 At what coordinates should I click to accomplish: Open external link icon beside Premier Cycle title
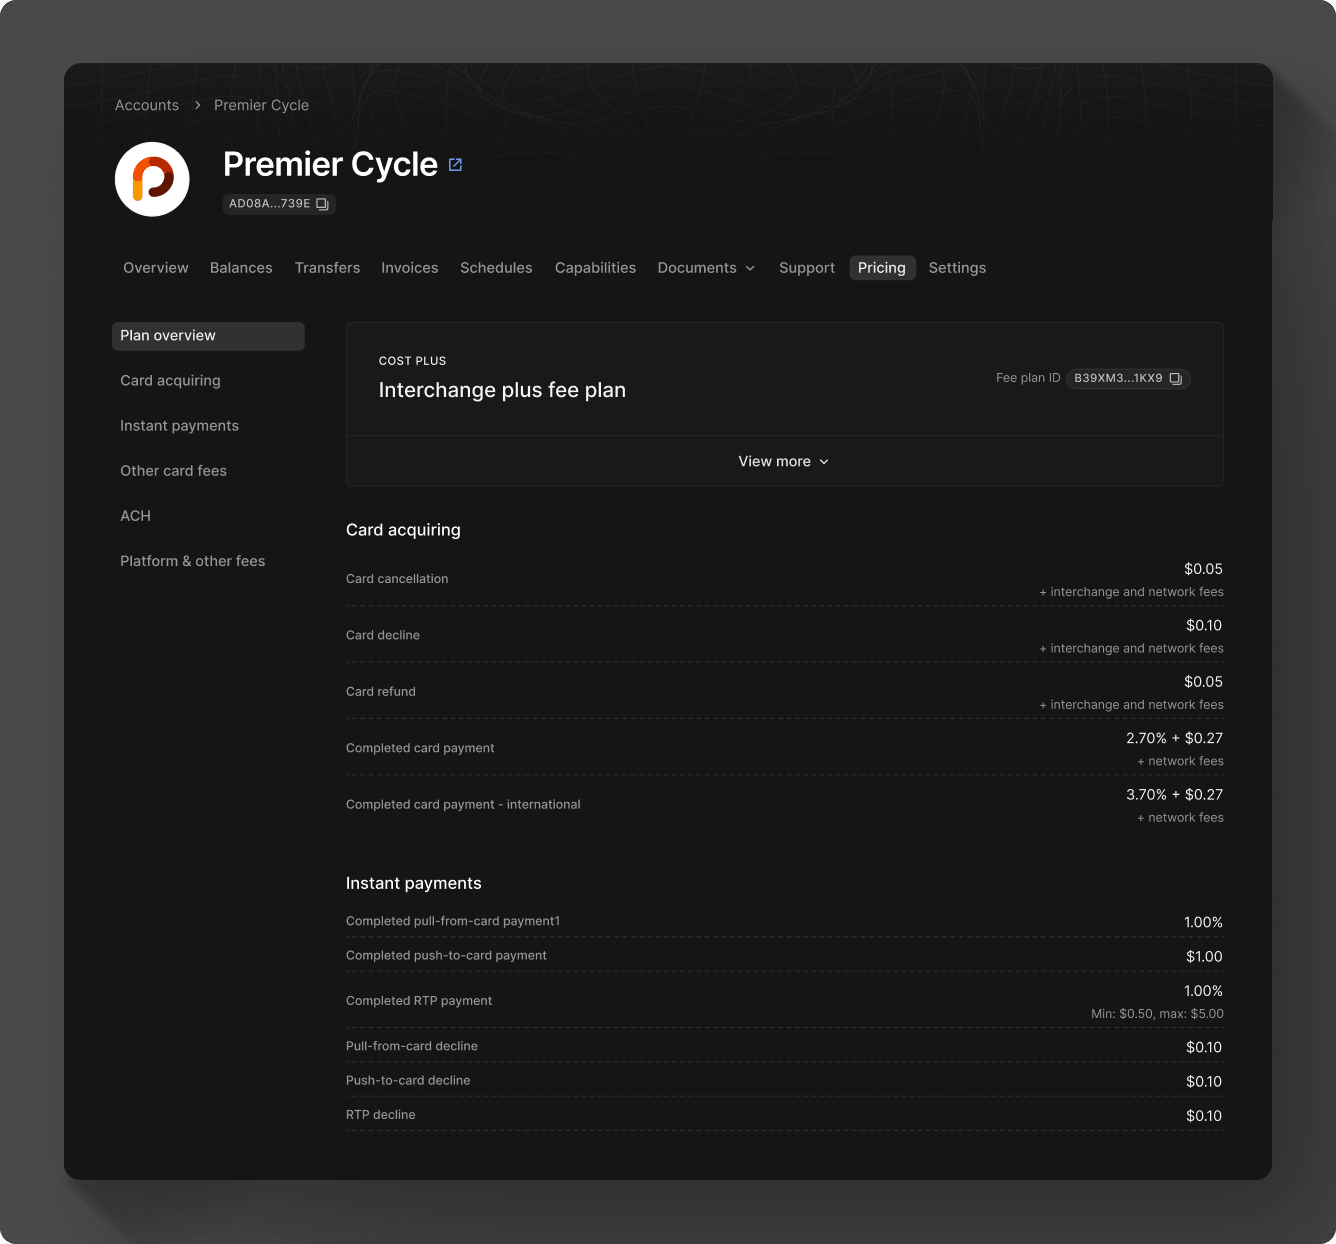[455, 165]
